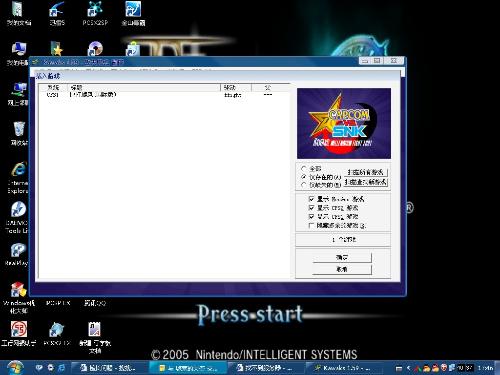Click the 取消 (Cancel) button
Viewport: 500px width, 375px height.
[342, 269]
